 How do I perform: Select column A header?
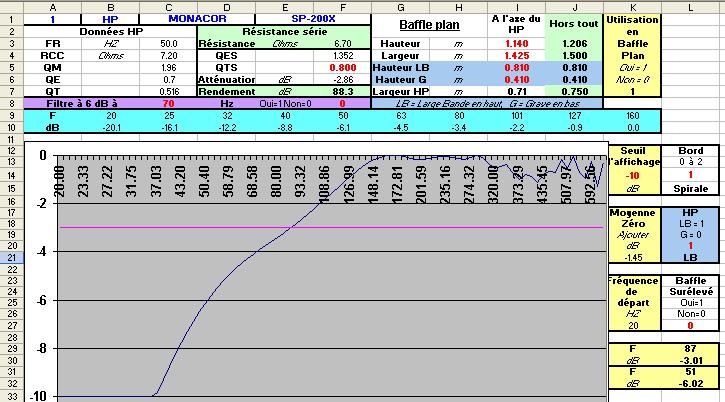[53, 7]
